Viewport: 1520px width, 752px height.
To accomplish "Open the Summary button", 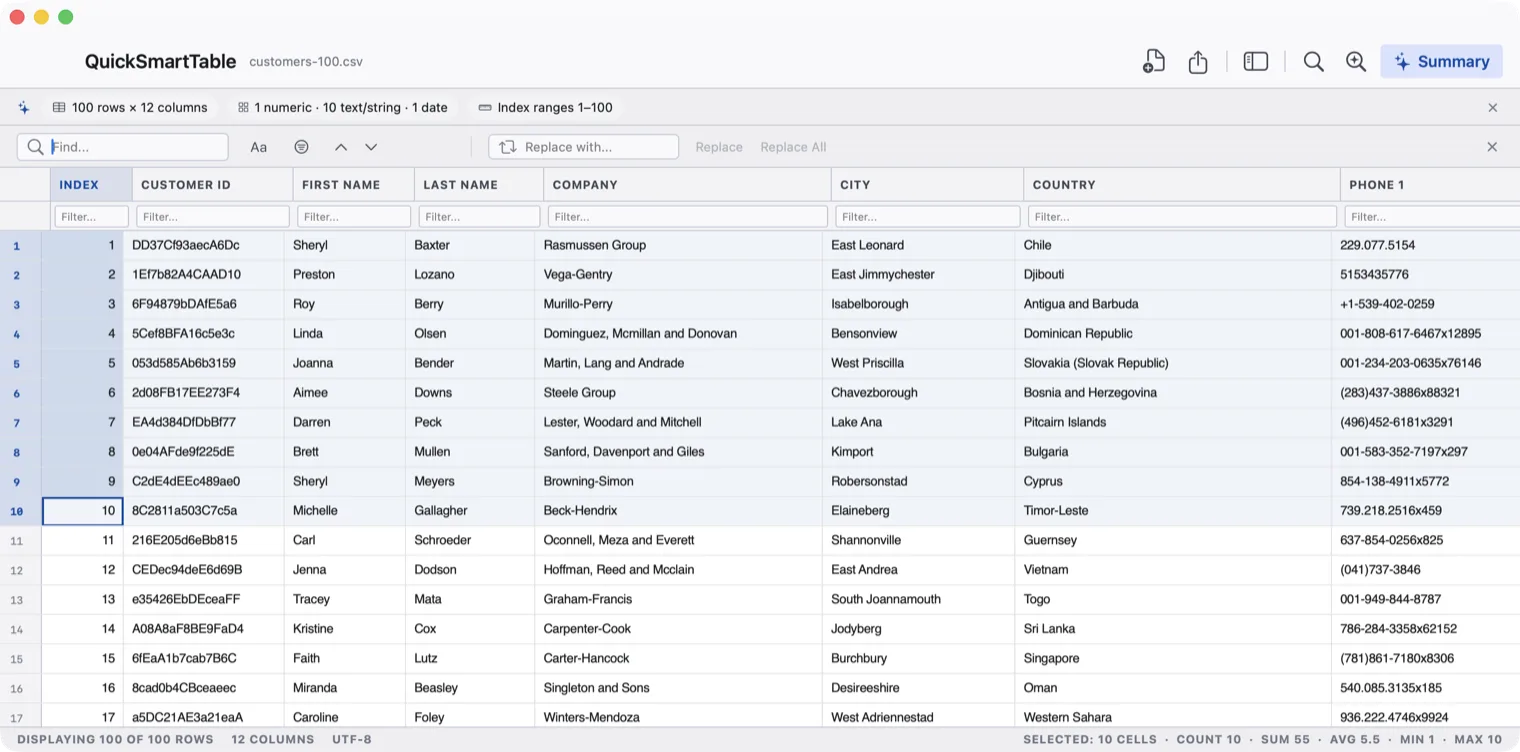I will (1441, 62).
